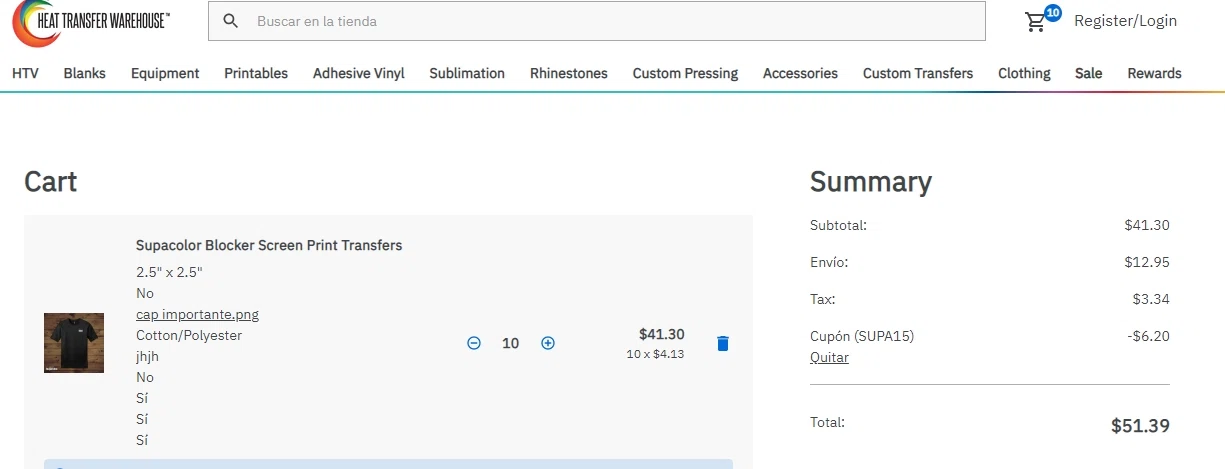Click the 'jhjh' note text
The height and width of the screenshot is (469, 1225).
click(x=147, y=356)
